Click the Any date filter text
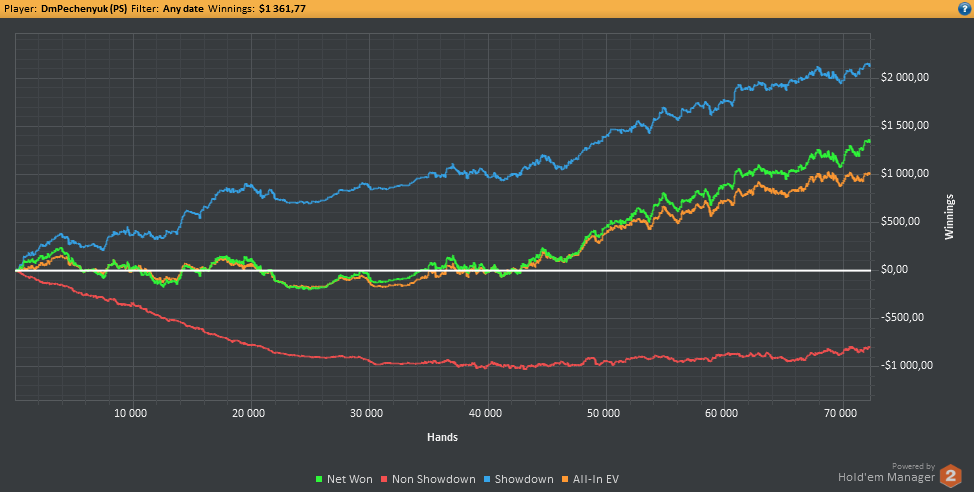974x492 pixels. 183,9
